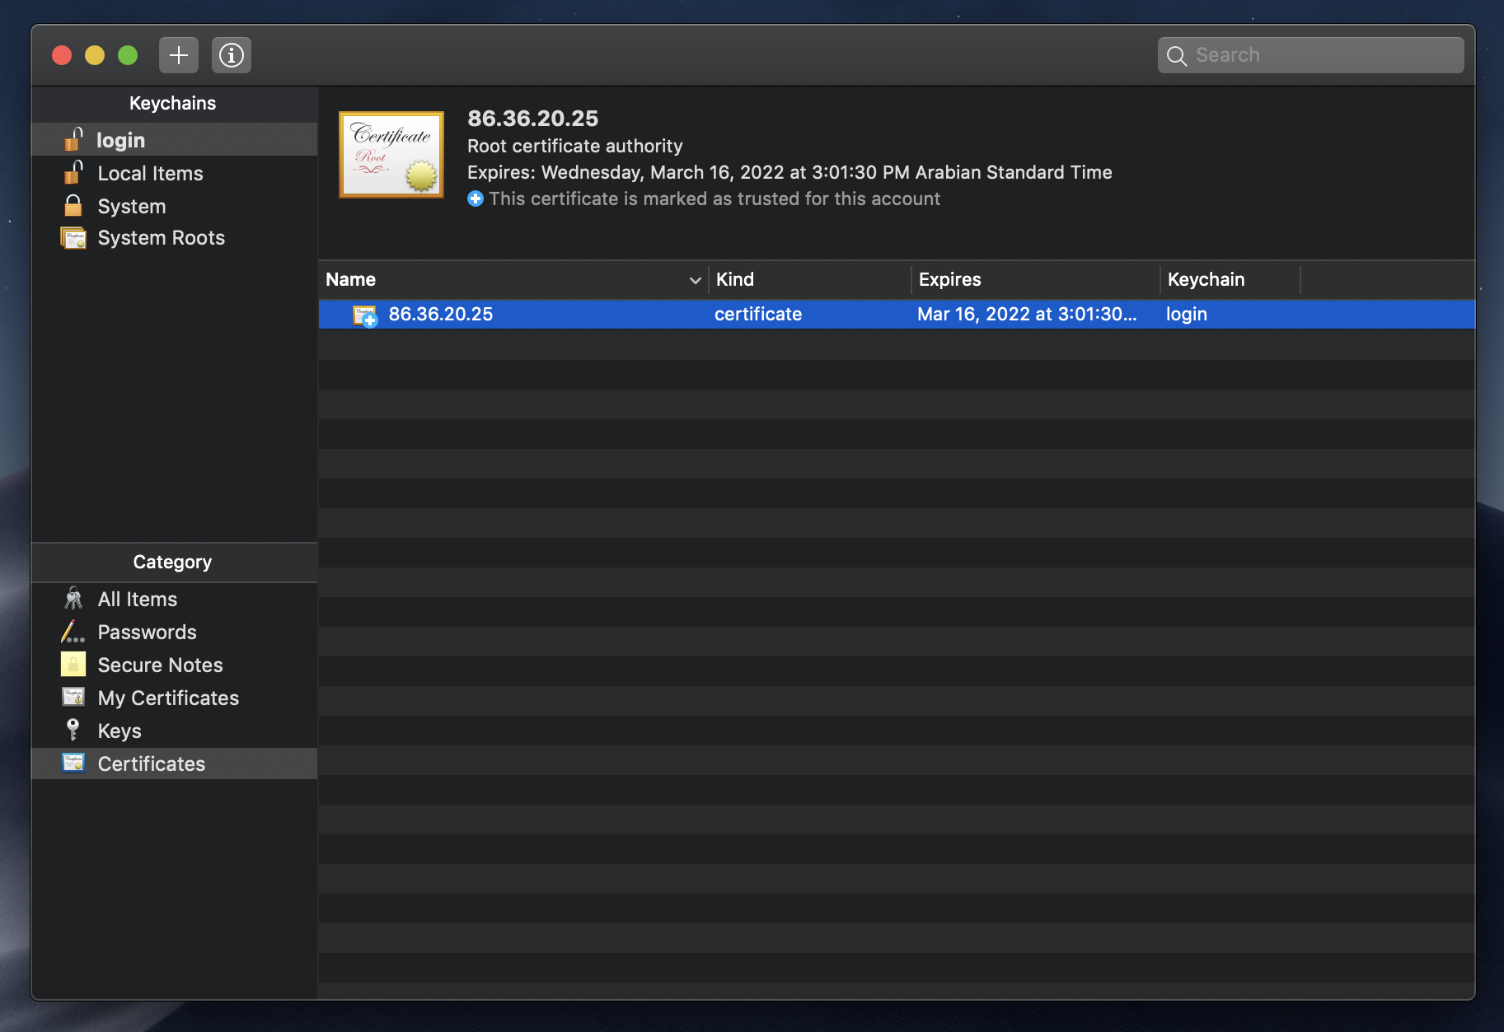Click the Keychains section header
This screenshot has height=1032, width=1504.
(173, 103)
